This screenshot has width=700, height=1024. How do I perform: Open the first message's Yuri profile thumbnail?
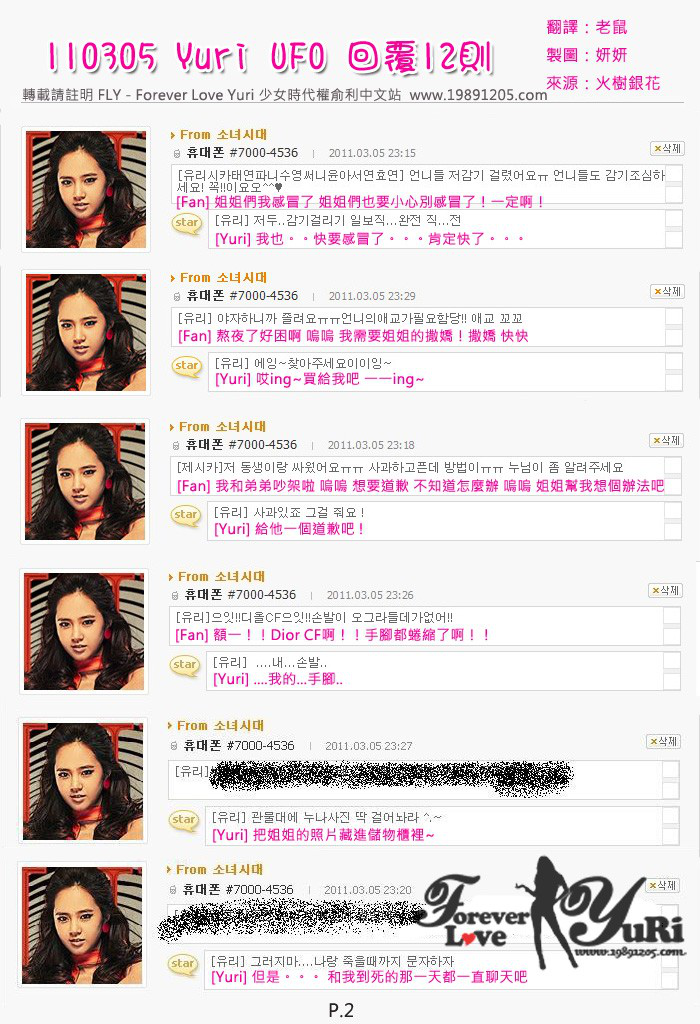(86, 189)
